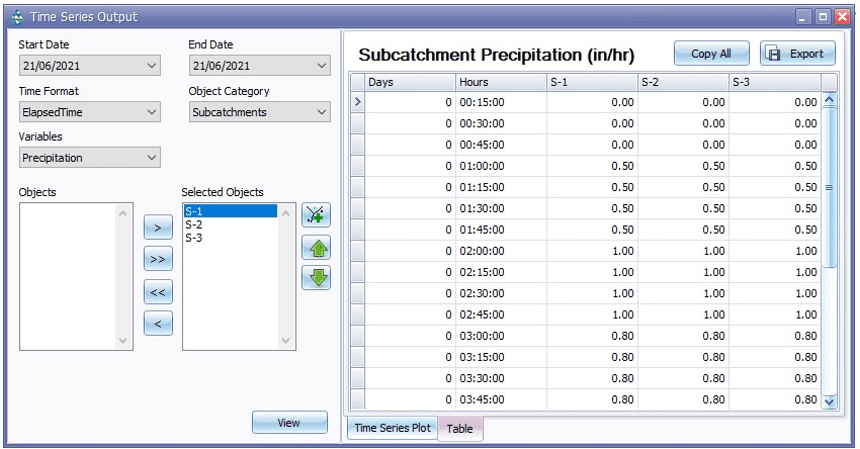The height and width of the screenshot is (449, 860).
Task: Click the Time Series Output title bar icon
Action: [x=18, y=17]
